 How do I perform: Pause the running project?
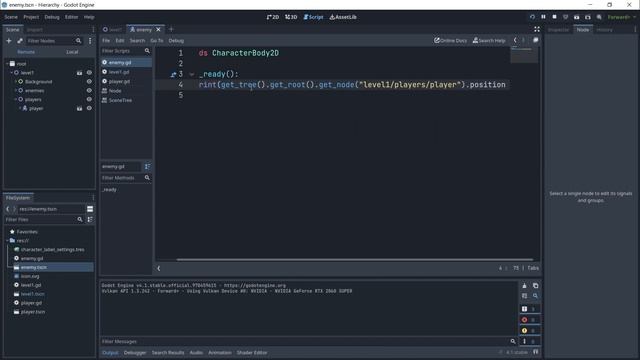click(x=543, y=17)
